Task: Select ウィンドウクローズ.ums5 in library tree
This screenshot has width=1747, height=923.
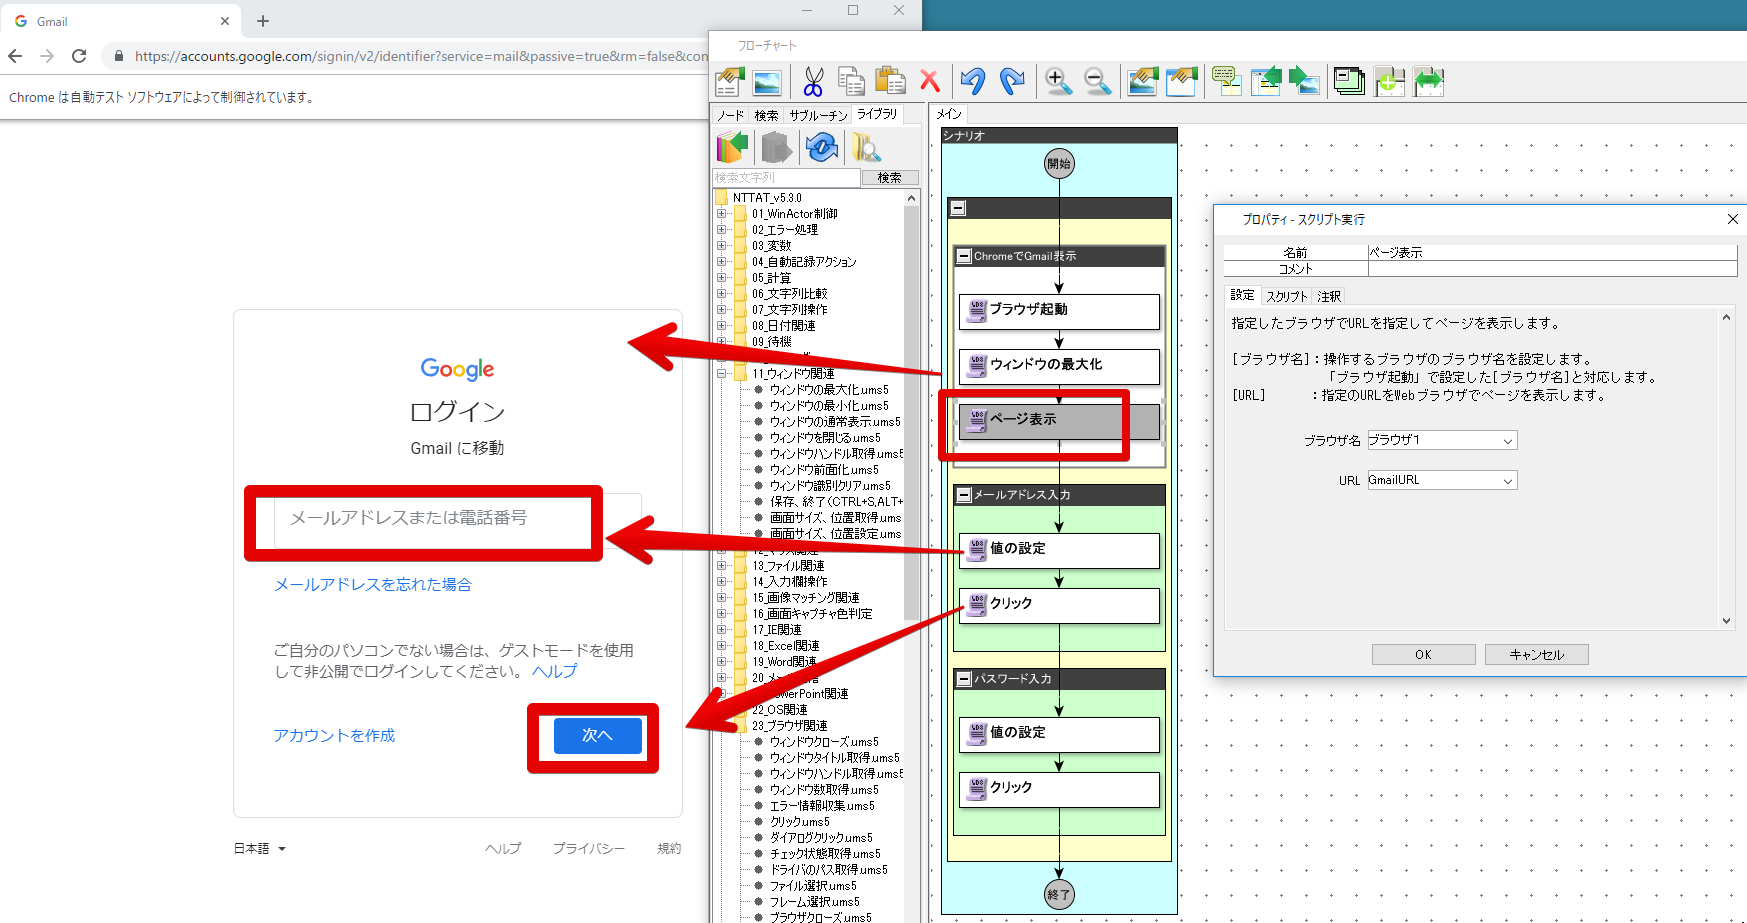Action: click(x=824, y=741)
